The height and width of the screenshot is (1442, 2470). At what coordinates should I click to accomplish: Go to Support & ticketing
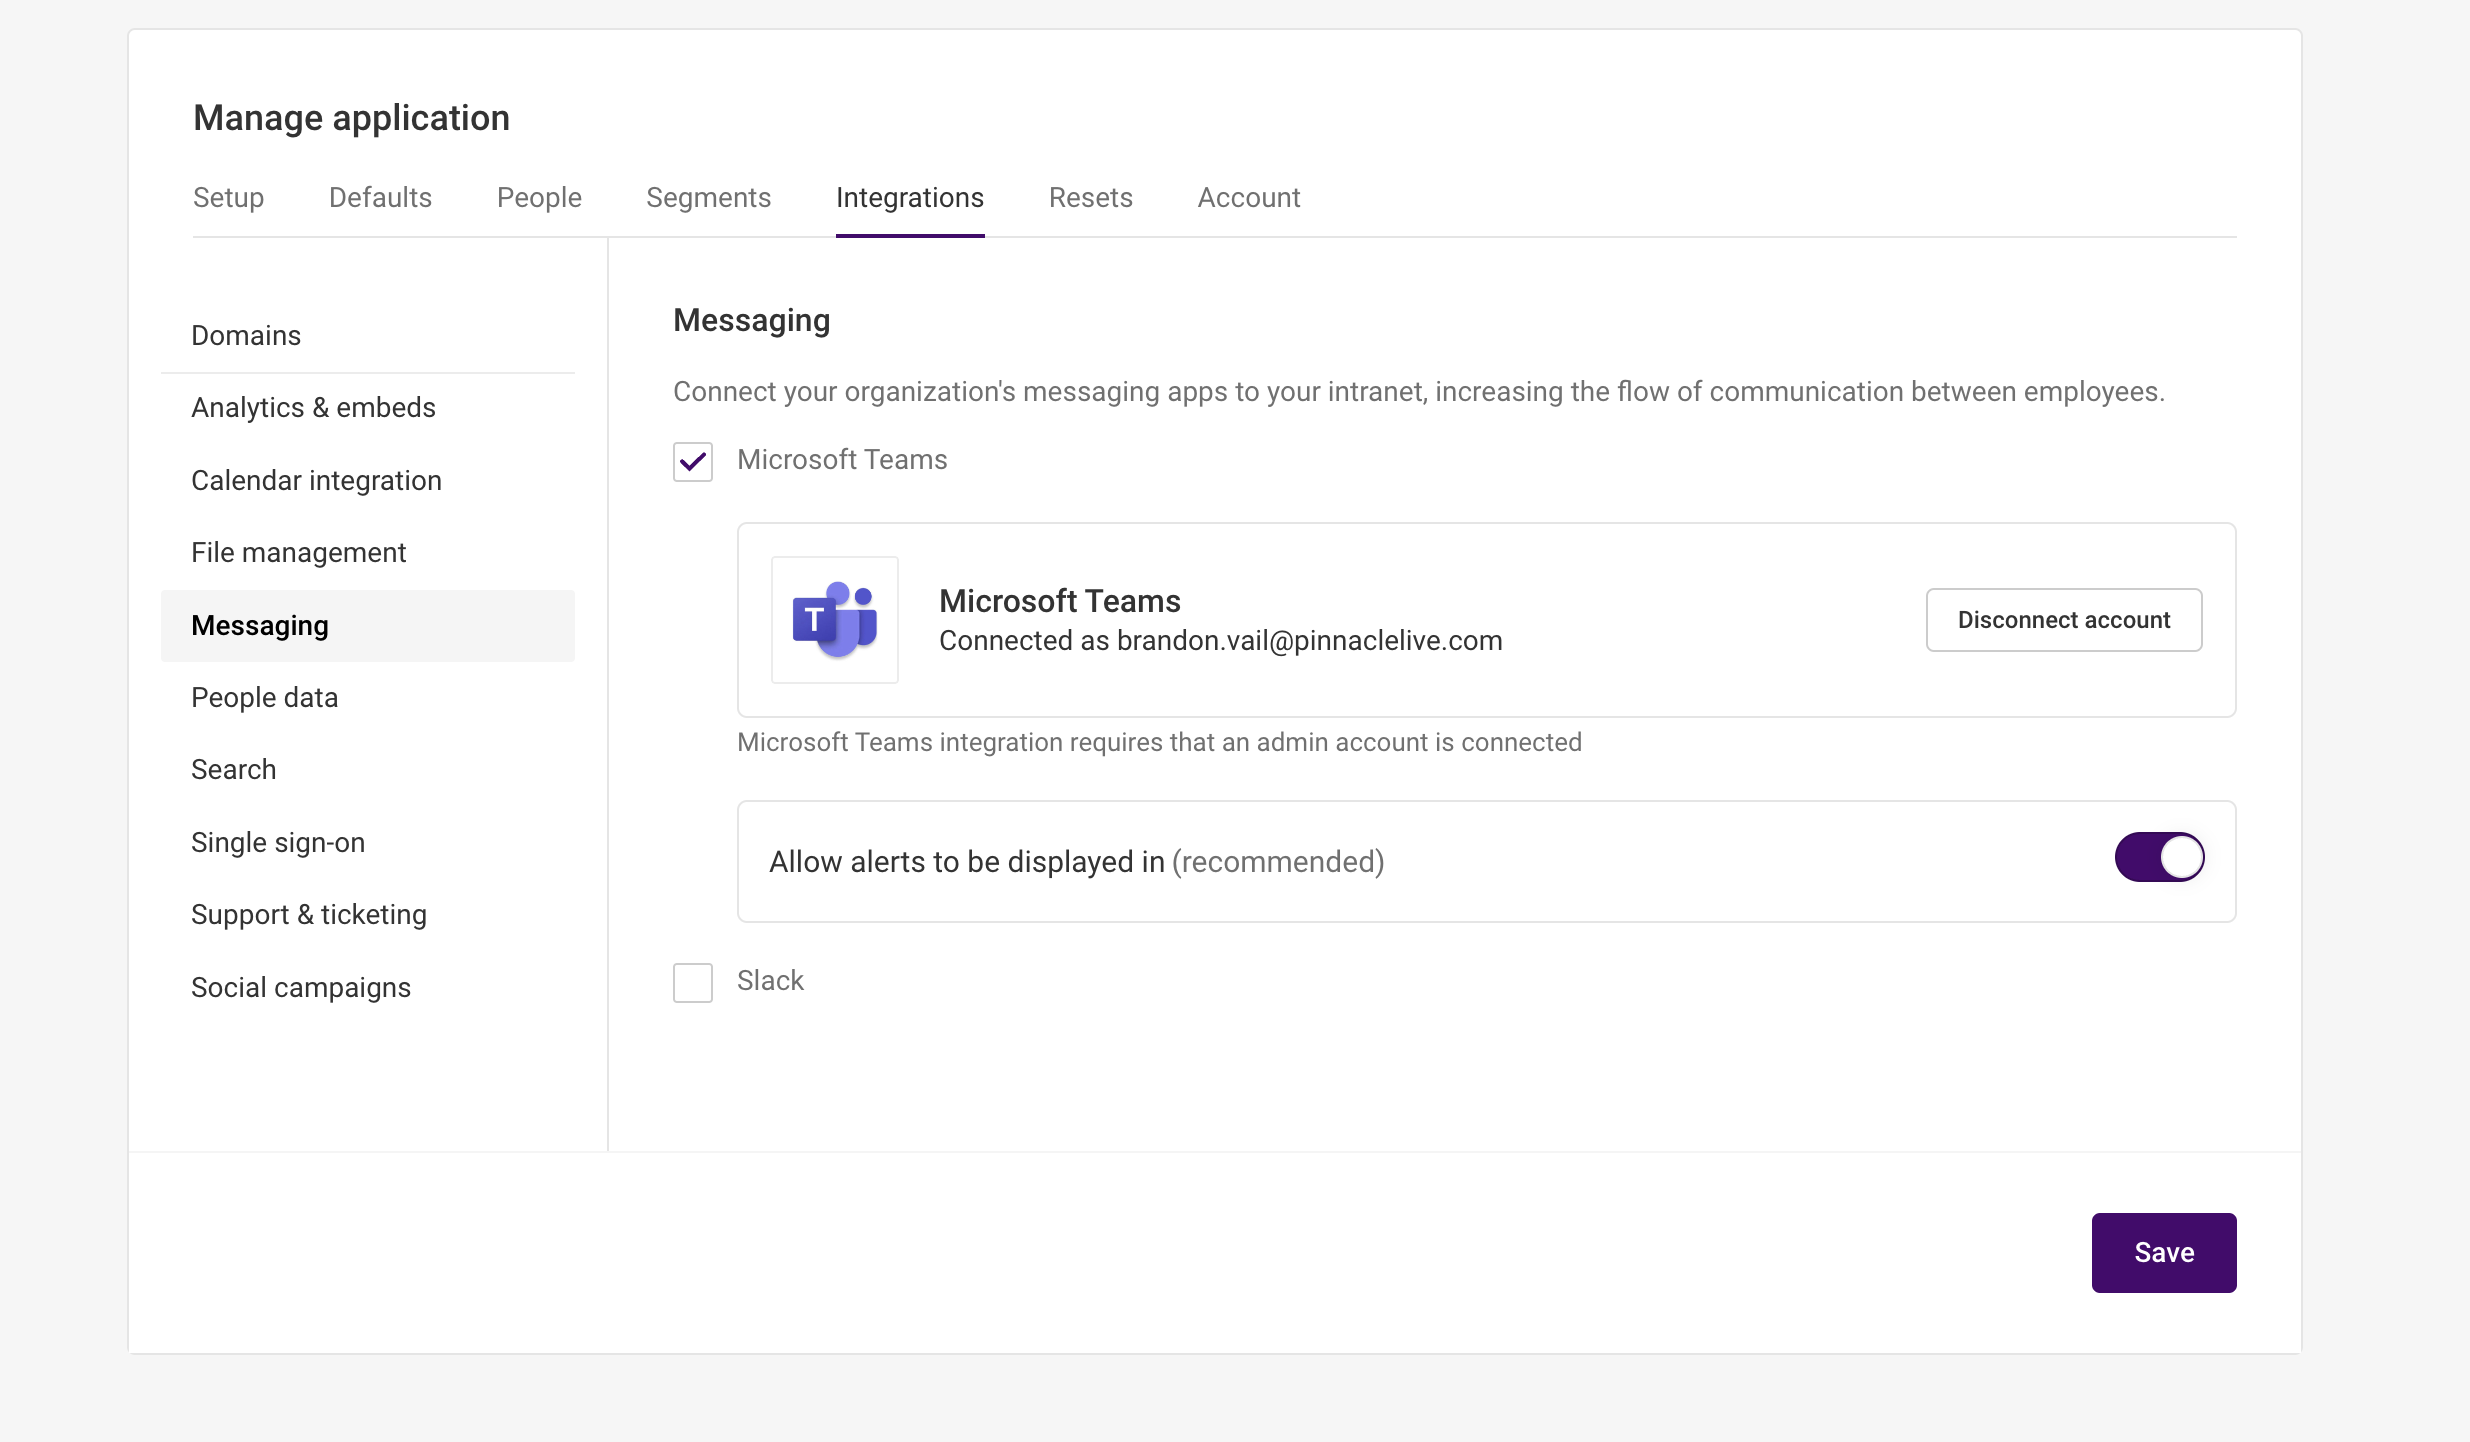368,915
